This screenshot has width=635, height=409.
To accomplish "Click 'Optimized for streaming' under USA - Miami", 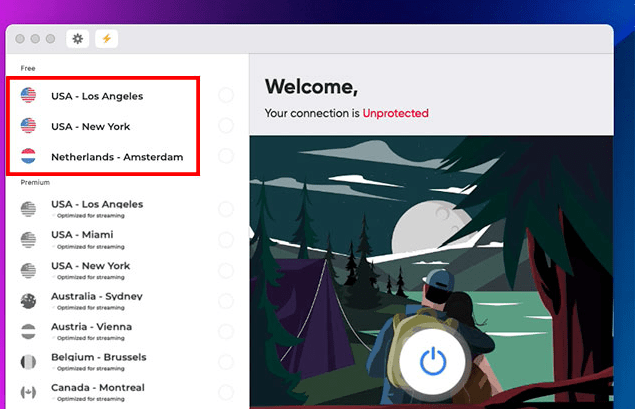I will tap(91, 247).
